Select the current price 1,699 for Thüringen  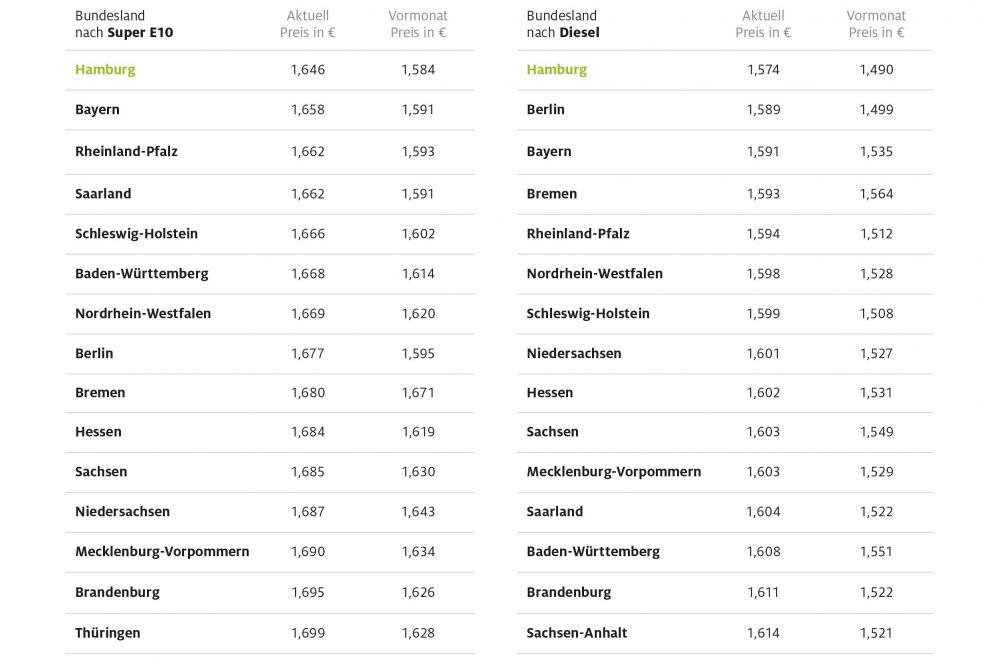tap(308, 633)
